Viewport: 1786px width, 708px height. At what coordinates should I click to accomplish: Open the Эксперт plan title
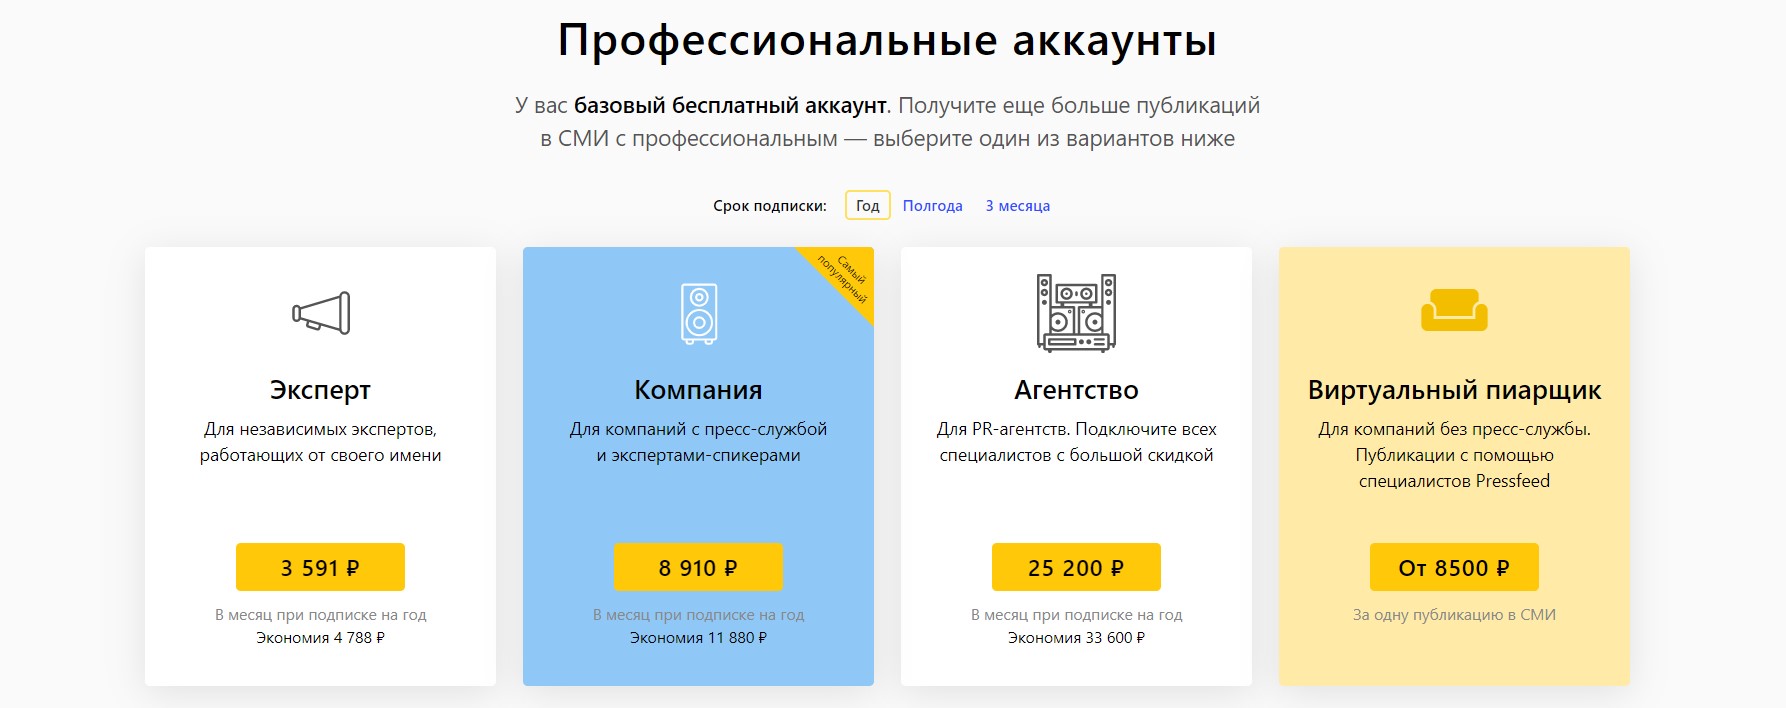pyautogui.click(x=320, y=390)
